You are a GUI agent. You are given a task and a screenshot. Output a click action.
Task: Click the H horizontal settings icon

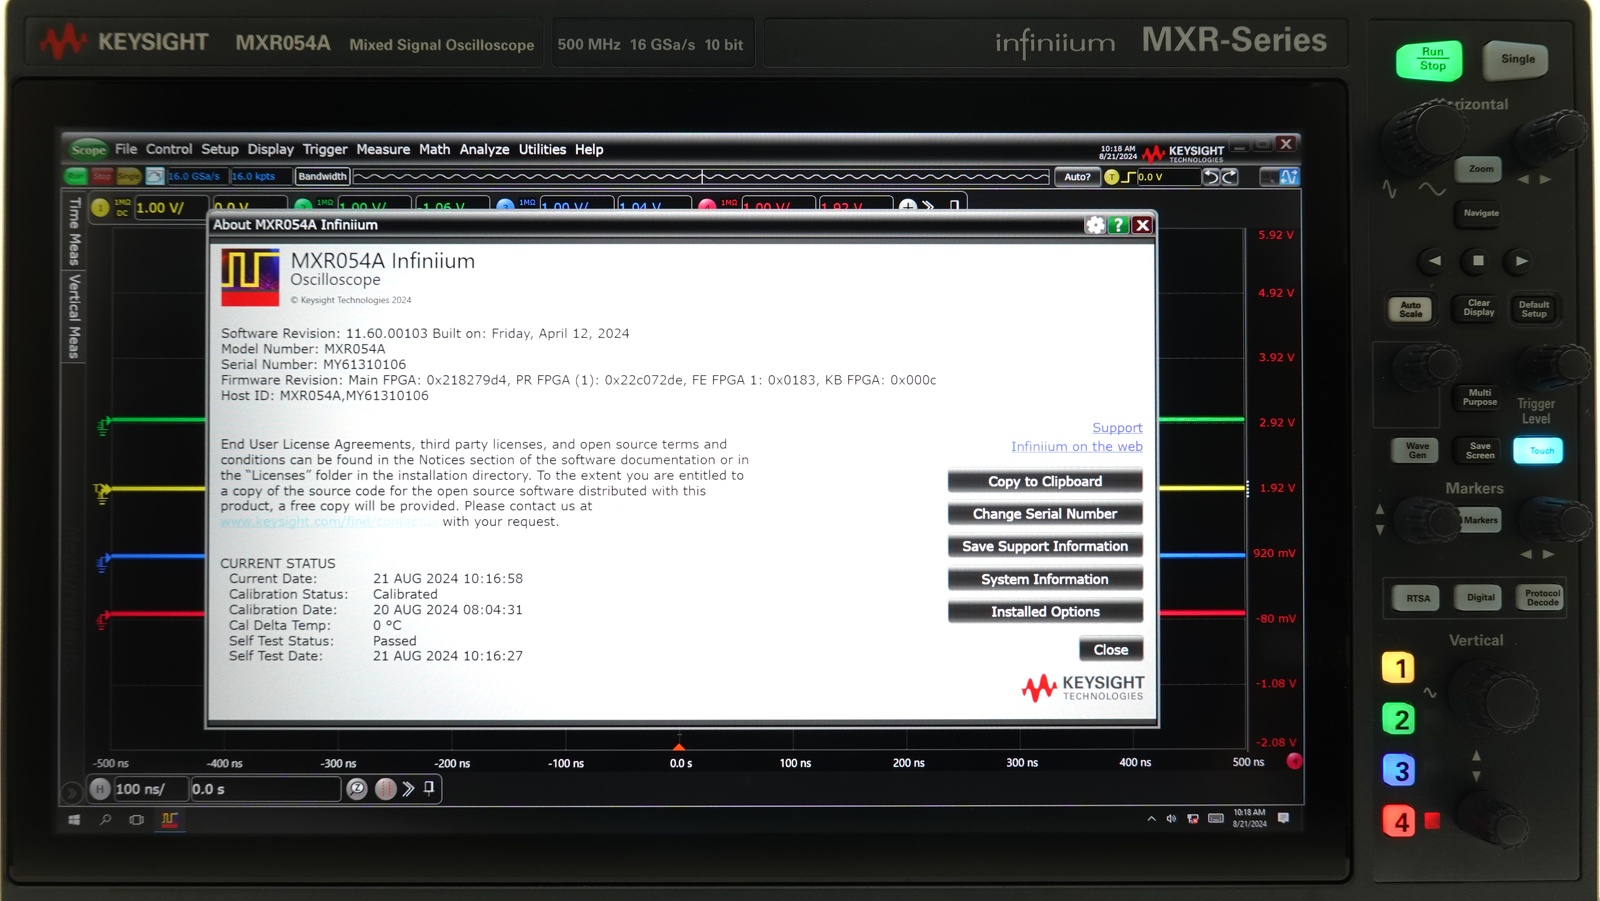pos(100,789)
